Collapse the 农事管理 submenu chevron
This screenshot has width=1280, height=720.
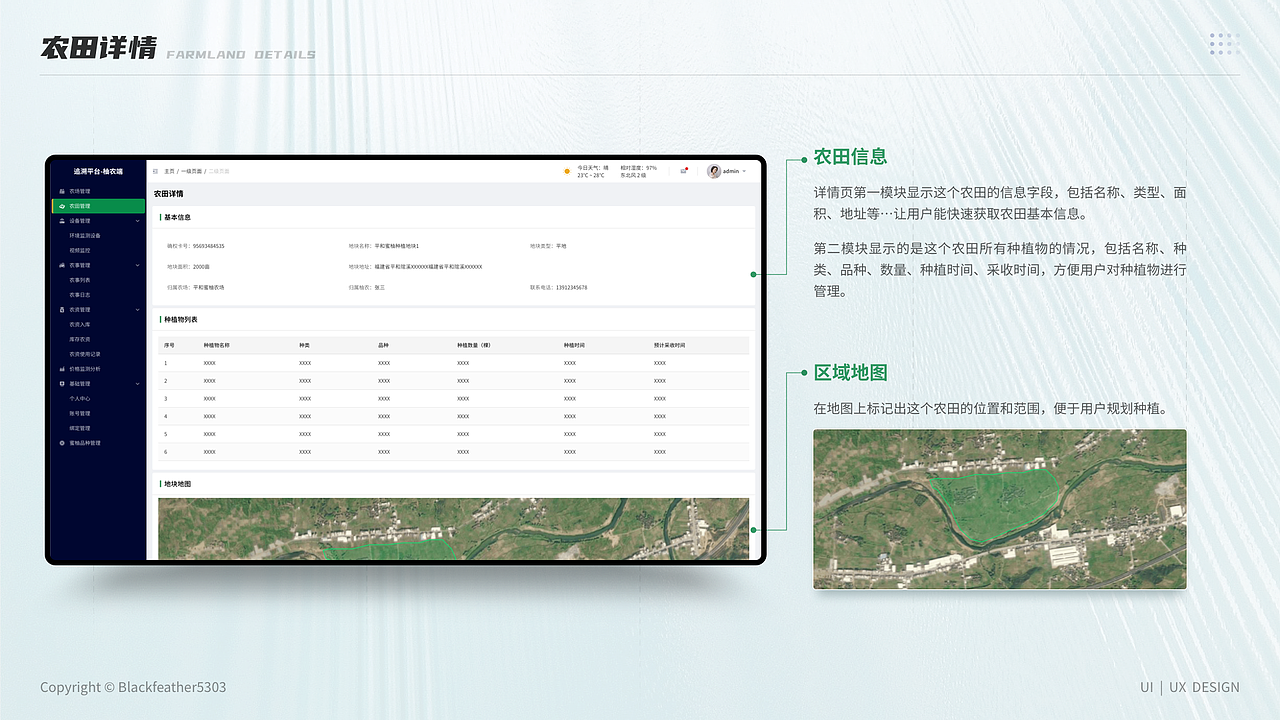(x=138, y=265)
